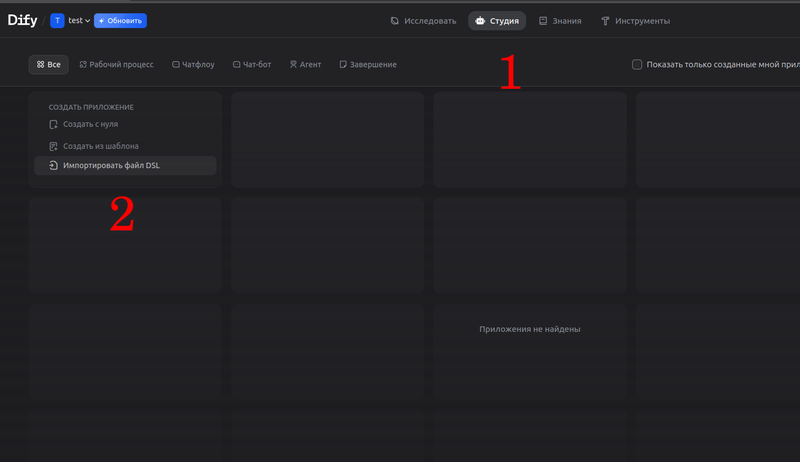Viewport: 800px width, 462px height.
Task: Click the compass icon for Исследовать
Action: click(395, 20)
